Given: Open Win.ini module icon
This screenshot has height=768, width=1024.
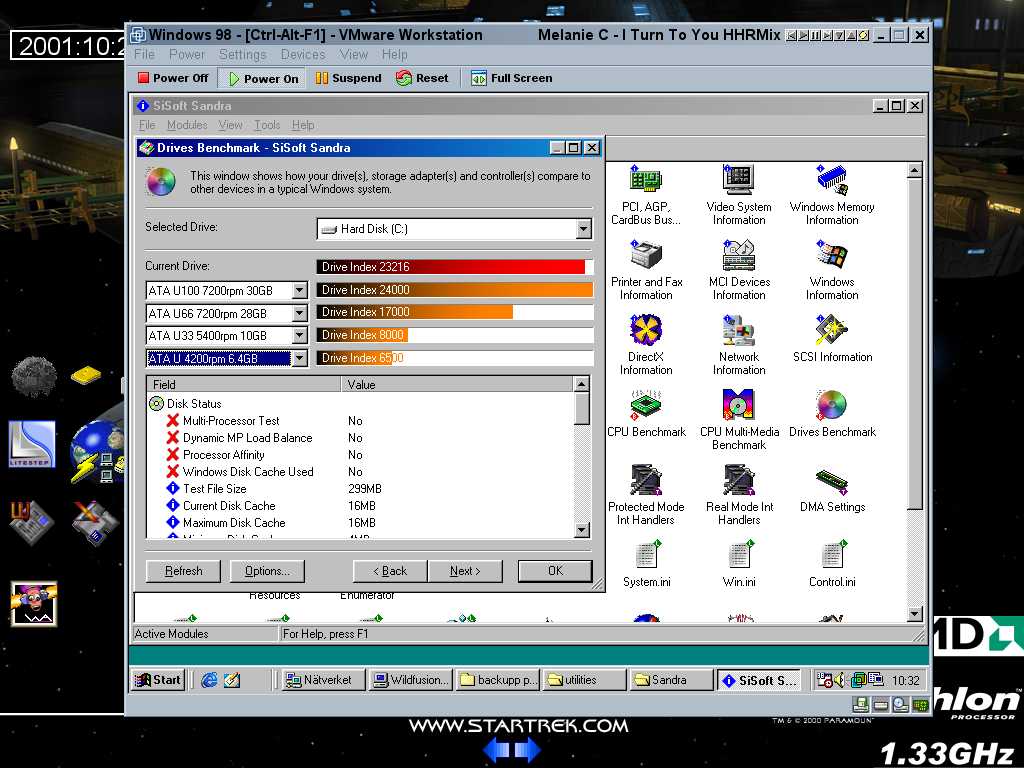Looking at the screenshot, I should 741,555.
